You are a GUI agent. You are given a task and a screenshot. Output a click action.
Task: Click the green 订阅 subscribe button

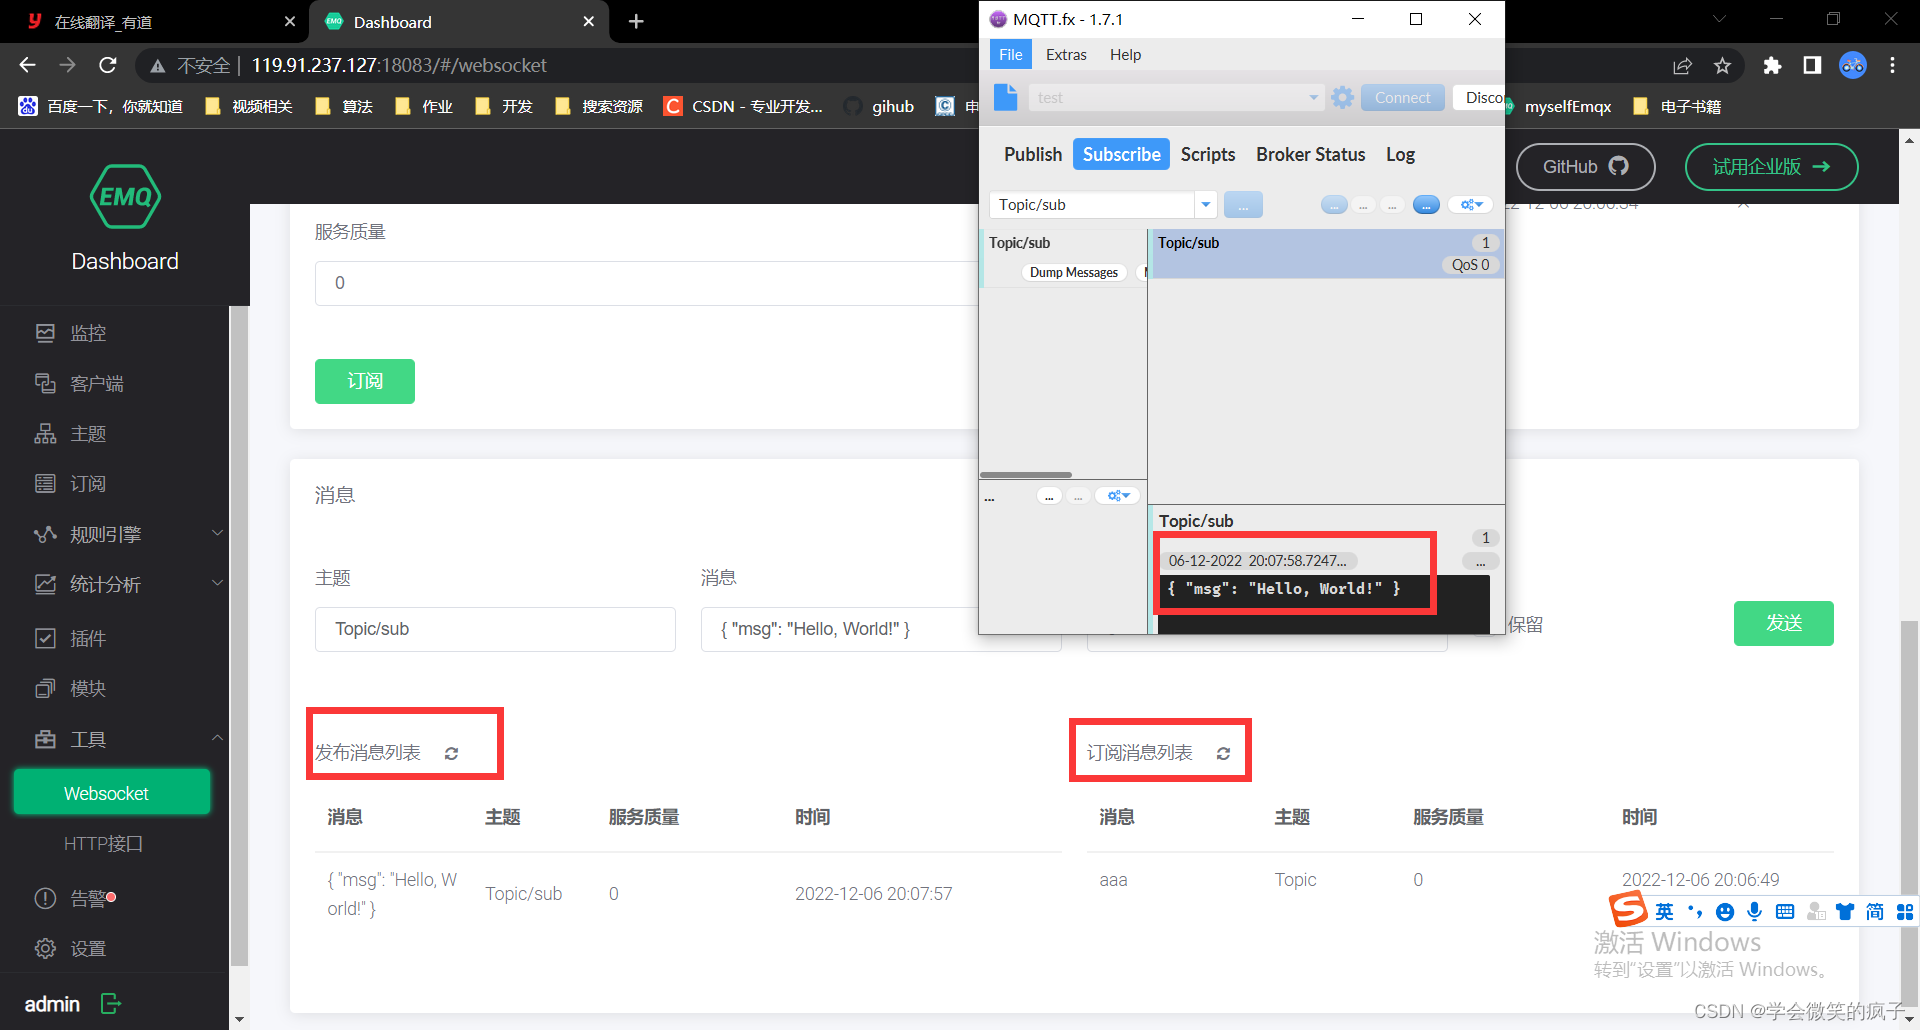[365, 381]
